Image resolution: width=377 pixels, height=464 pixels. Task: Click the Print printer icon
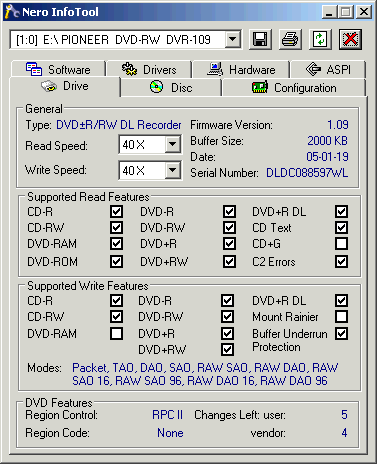290,39
